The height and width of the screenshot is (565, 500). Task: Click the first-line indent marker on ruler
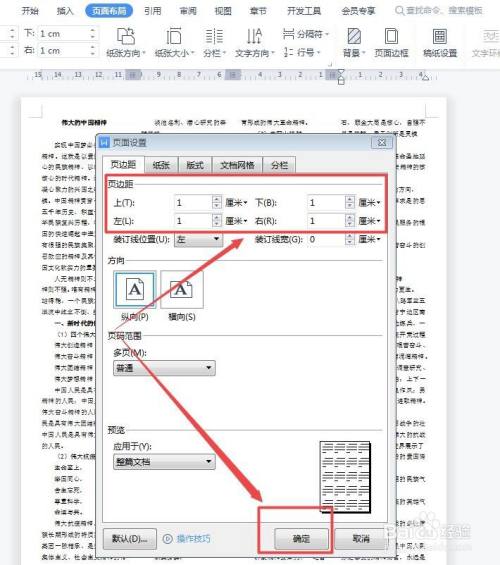point(341,73)
